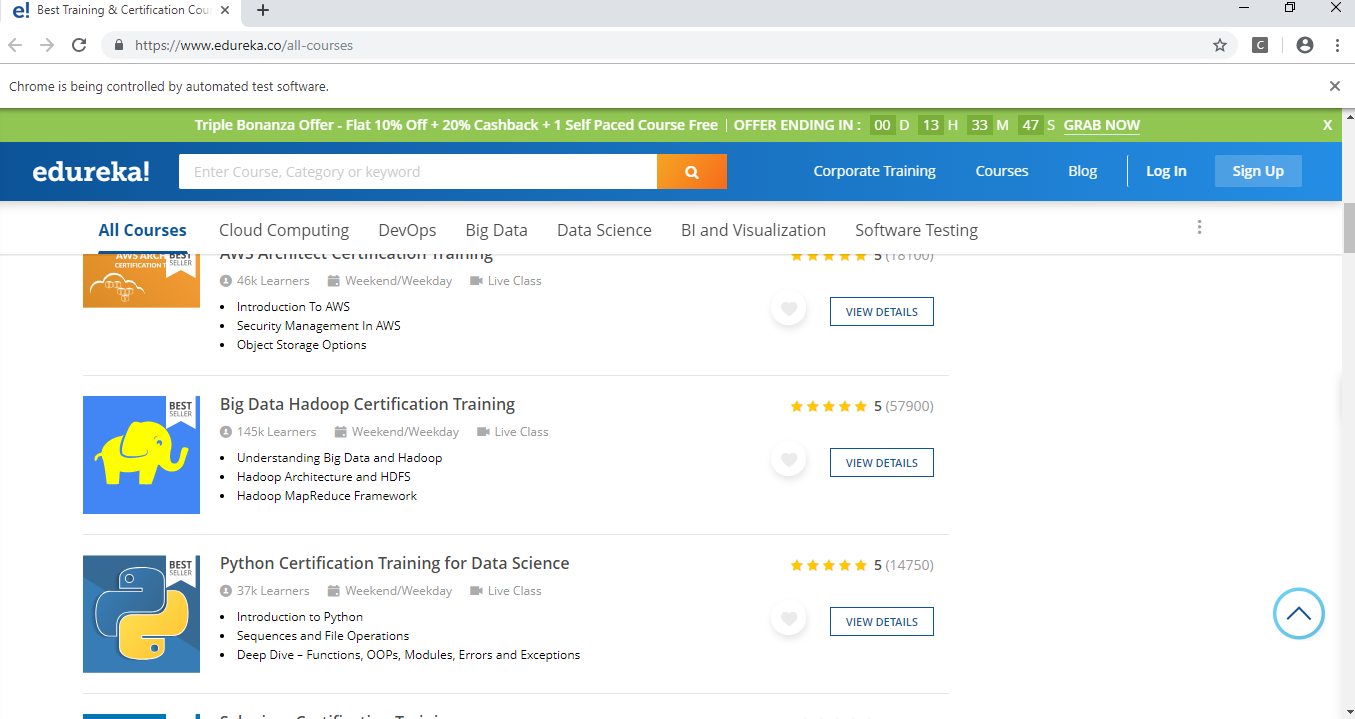Image resolution: width=1355 pixels, height=719 pixels.
Task: Select the Big Data tab
Action: click(x=496, y=230)
